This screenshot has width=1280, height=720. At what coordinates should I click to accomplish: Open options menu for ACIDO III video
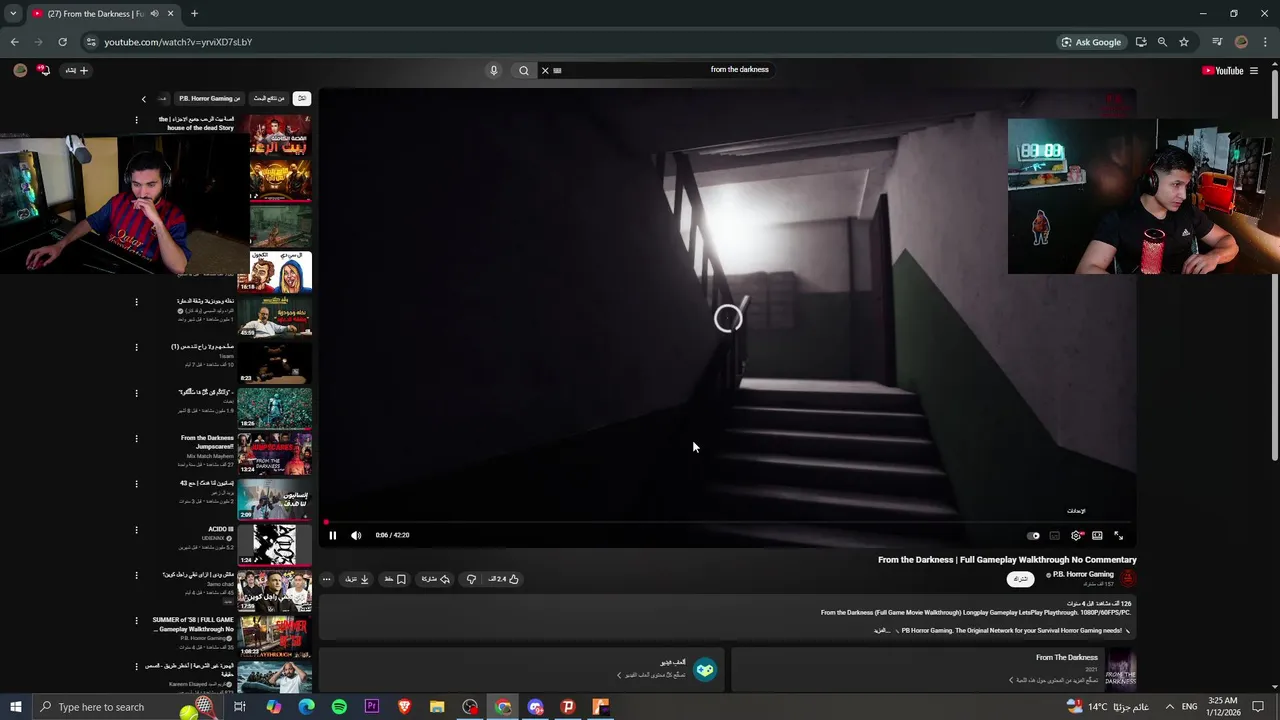tap(136, 530)
